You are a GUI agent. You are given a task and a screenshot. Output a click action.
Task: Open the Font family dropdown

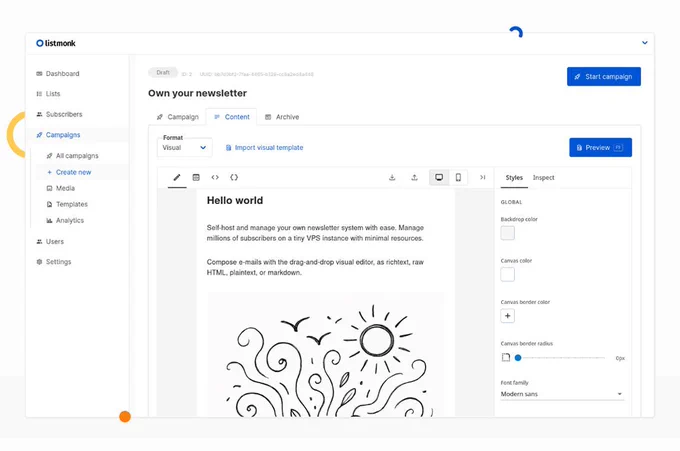click(562, 394)
